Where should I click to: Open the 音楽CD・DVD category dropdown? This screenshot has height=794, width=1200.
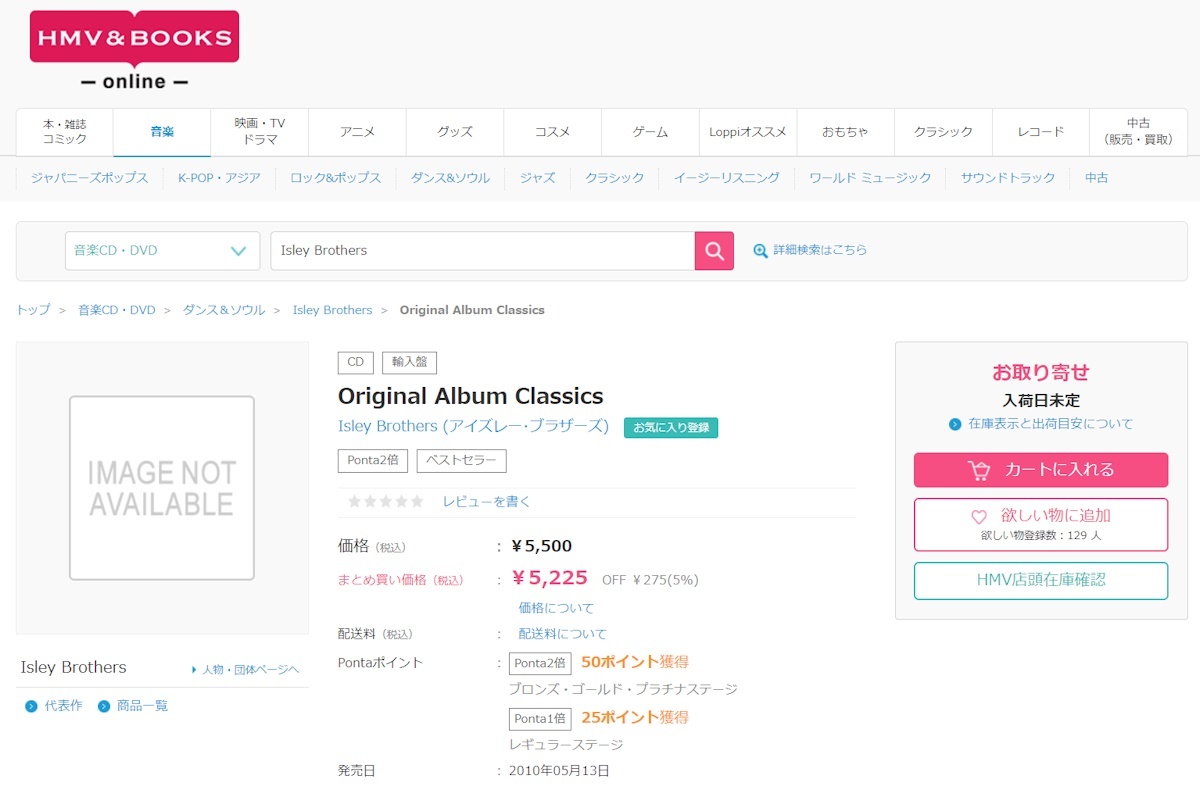coord(162,251)
